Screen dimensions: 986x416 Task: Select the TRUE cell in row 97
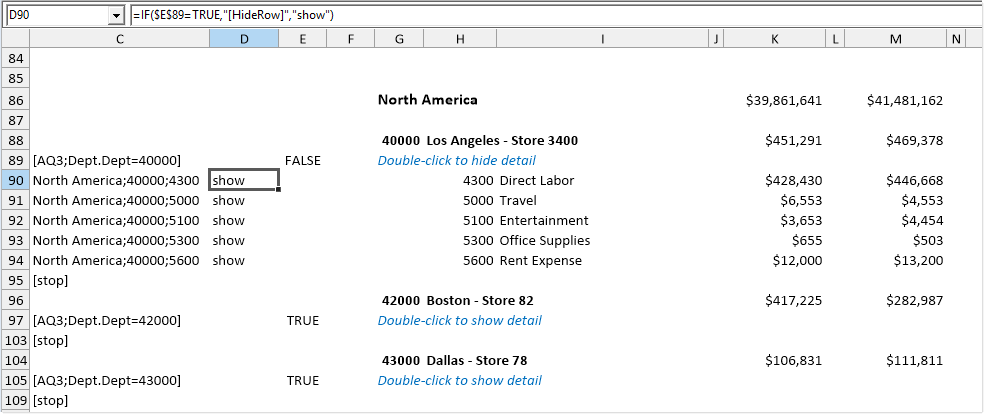click(x=302, y=321)
